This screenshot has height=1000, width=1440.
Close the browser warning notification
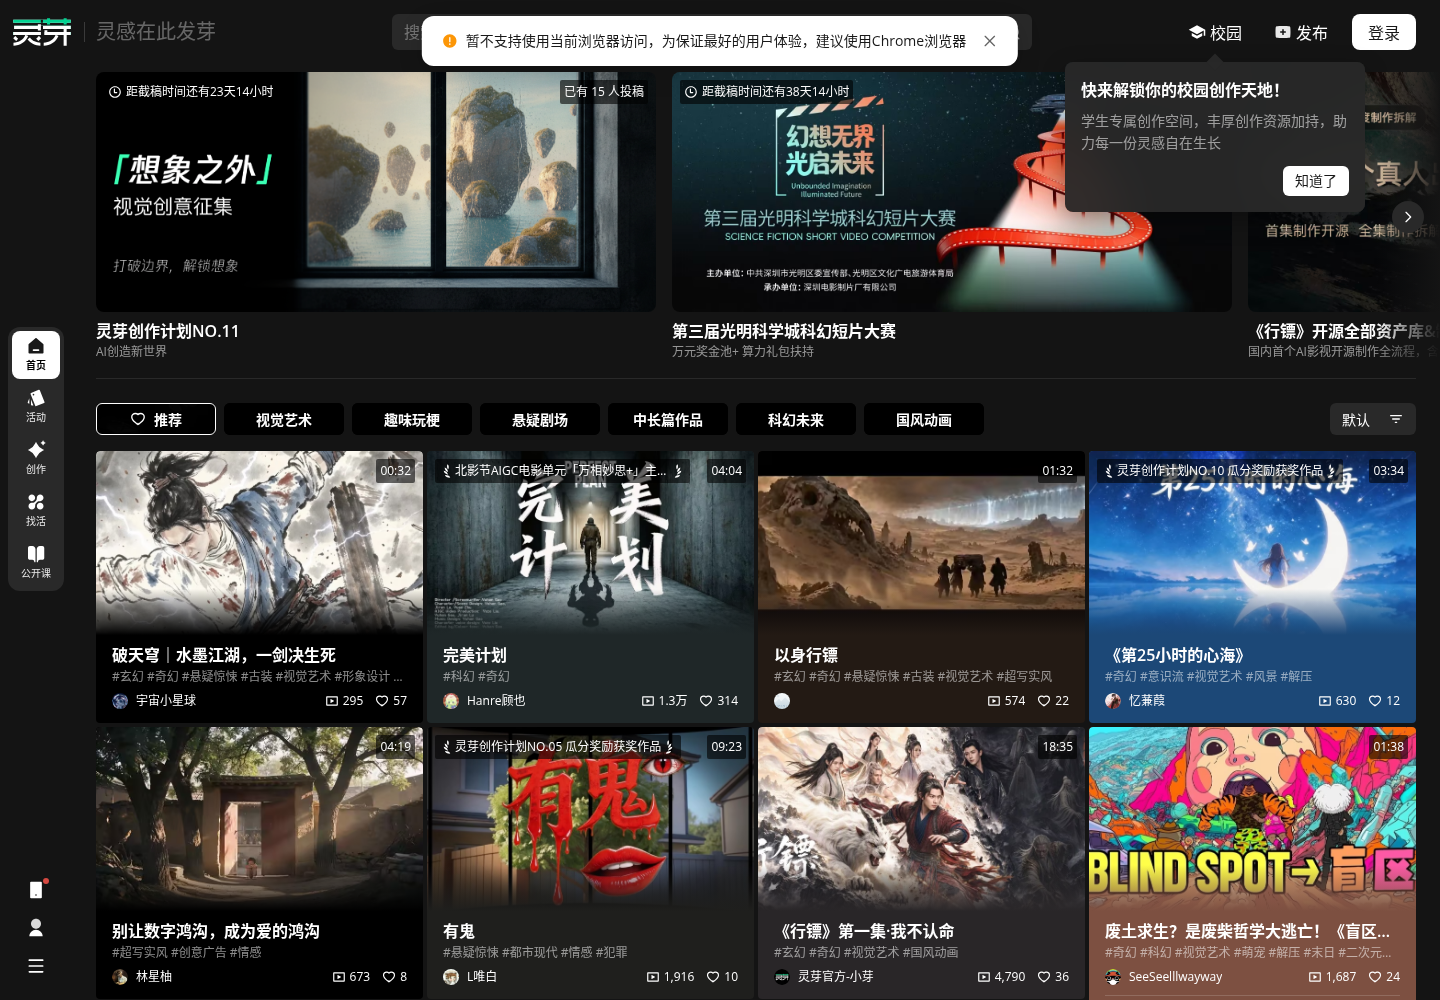(990, 41)
